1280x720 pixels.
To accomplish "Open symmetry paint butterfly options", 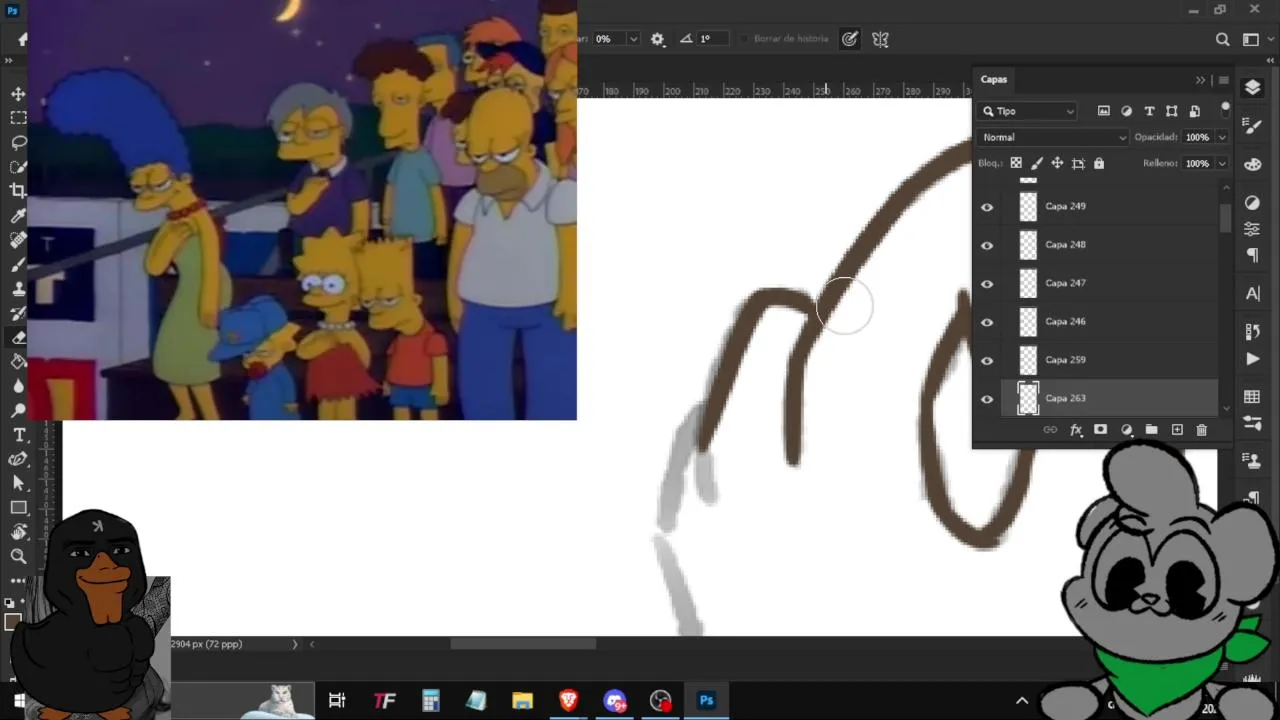I will coord(880,39).
